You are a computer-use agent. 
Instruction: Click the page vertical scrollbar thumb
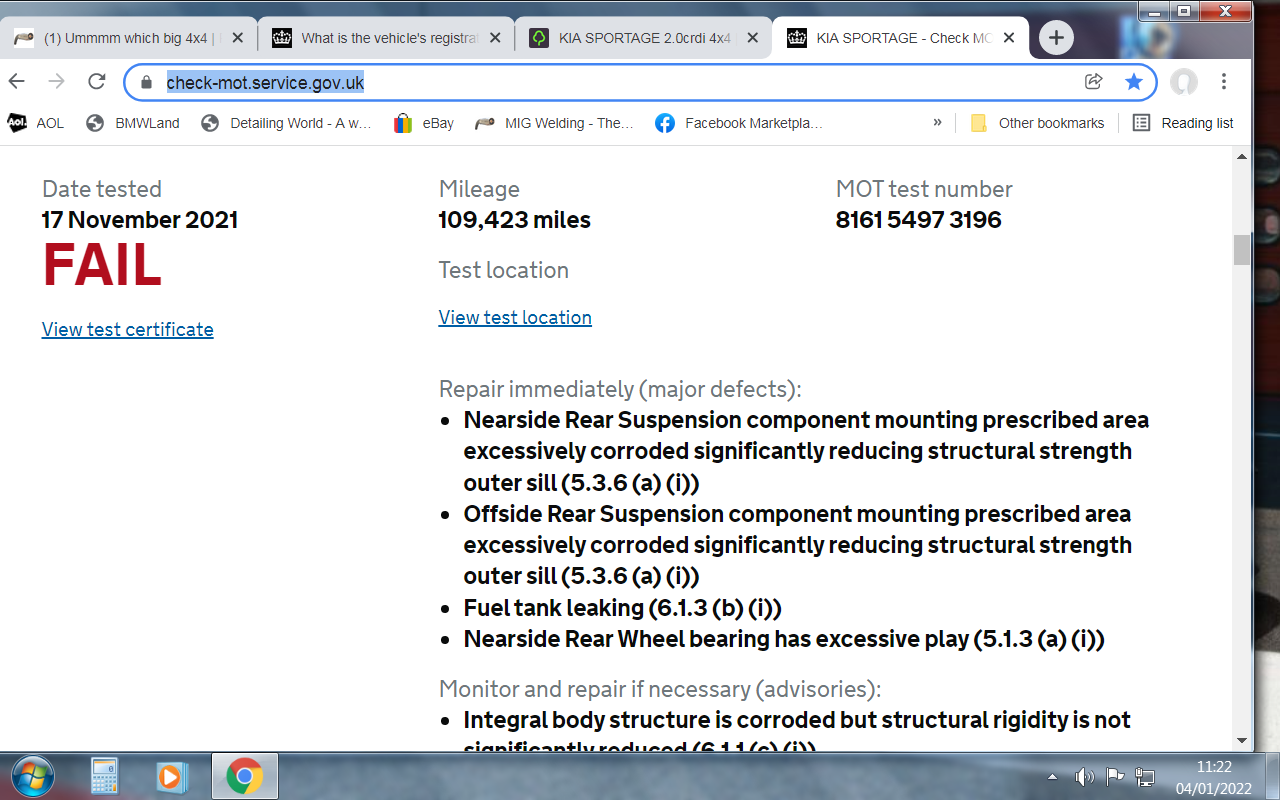tap(1242, 249)
